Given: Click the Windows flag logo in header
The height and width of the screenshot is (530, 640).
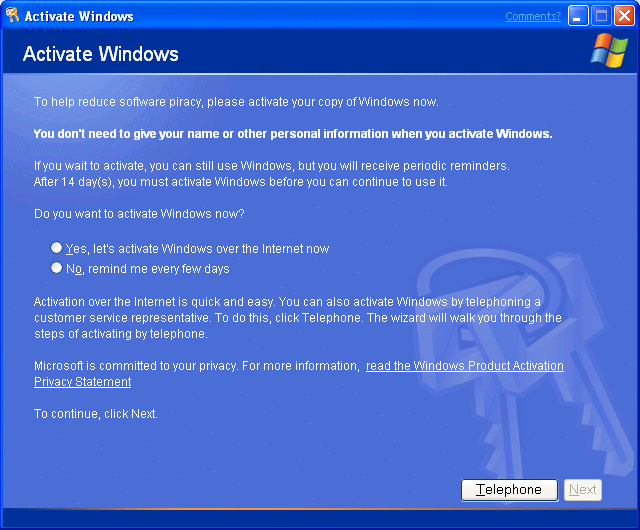Looking at the screenshot, I should point(609,50).
